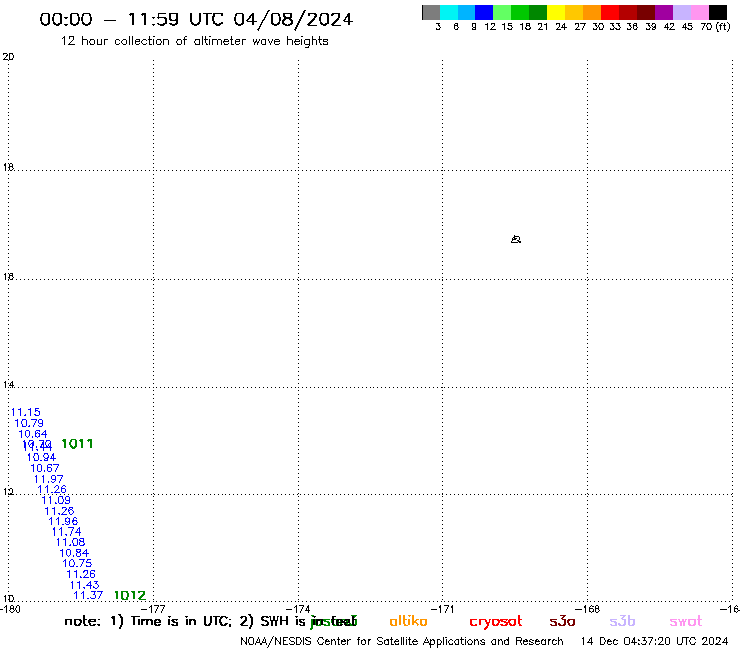The image size is (740, 650).
Task: Select the wave height value 11.37
Action: (x=88, y=595)
